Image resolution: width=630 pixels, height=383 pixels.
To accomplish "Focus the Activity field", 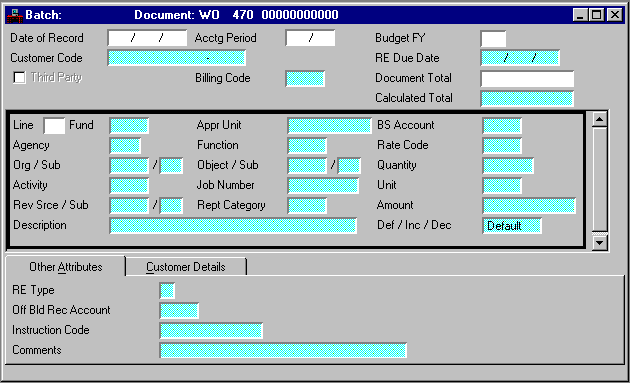I will click(x=129, y=186).
